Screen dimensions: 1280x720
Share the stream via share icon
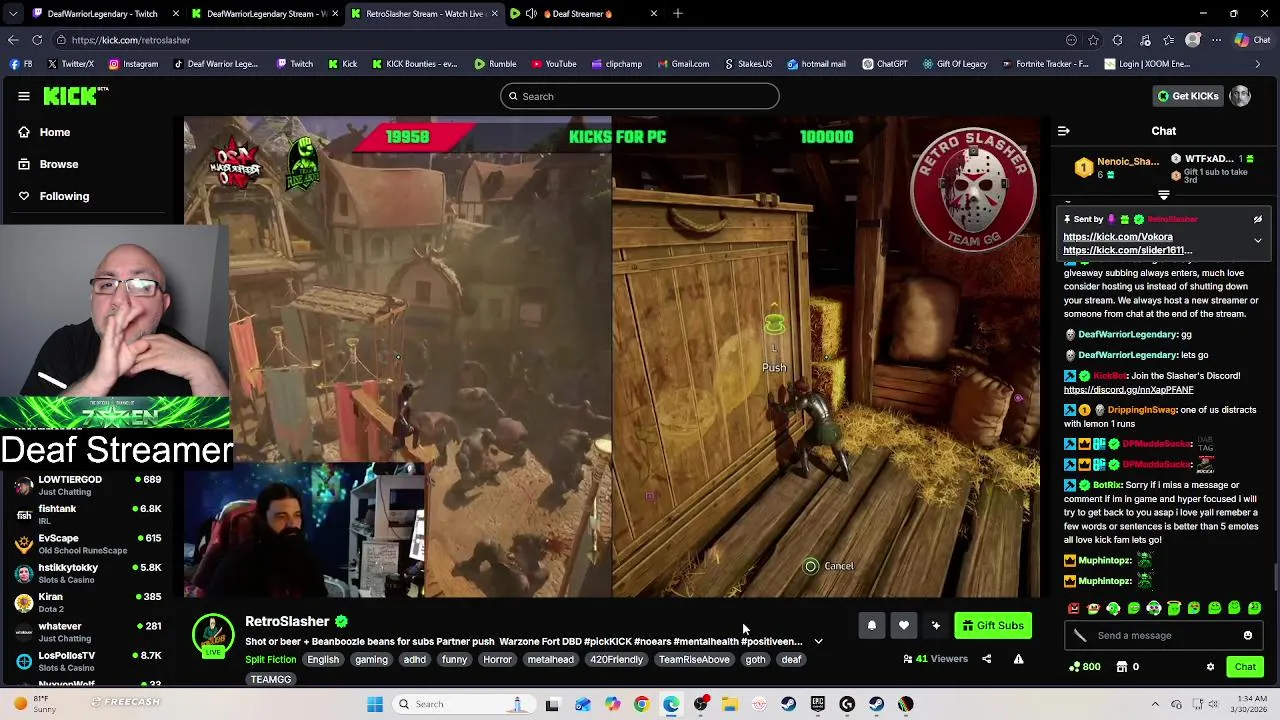click(986, 659)
